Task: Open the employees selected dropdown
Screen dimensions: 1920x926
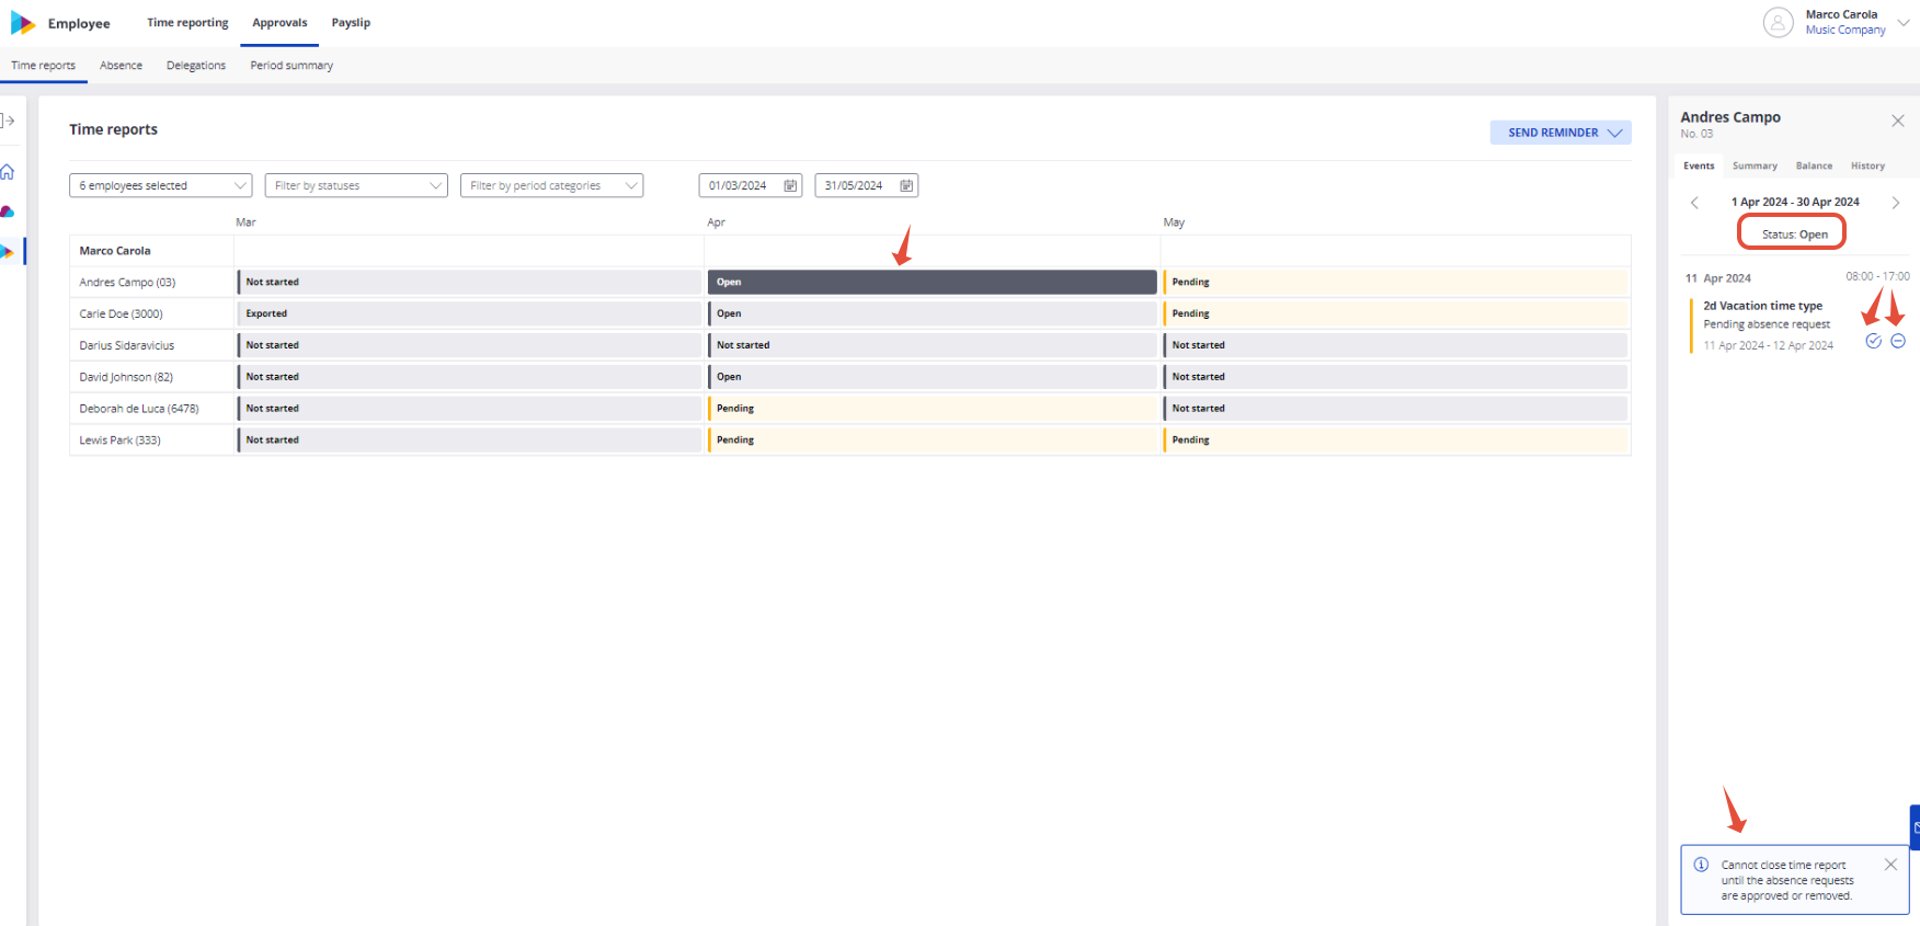Action: [160, 186]
